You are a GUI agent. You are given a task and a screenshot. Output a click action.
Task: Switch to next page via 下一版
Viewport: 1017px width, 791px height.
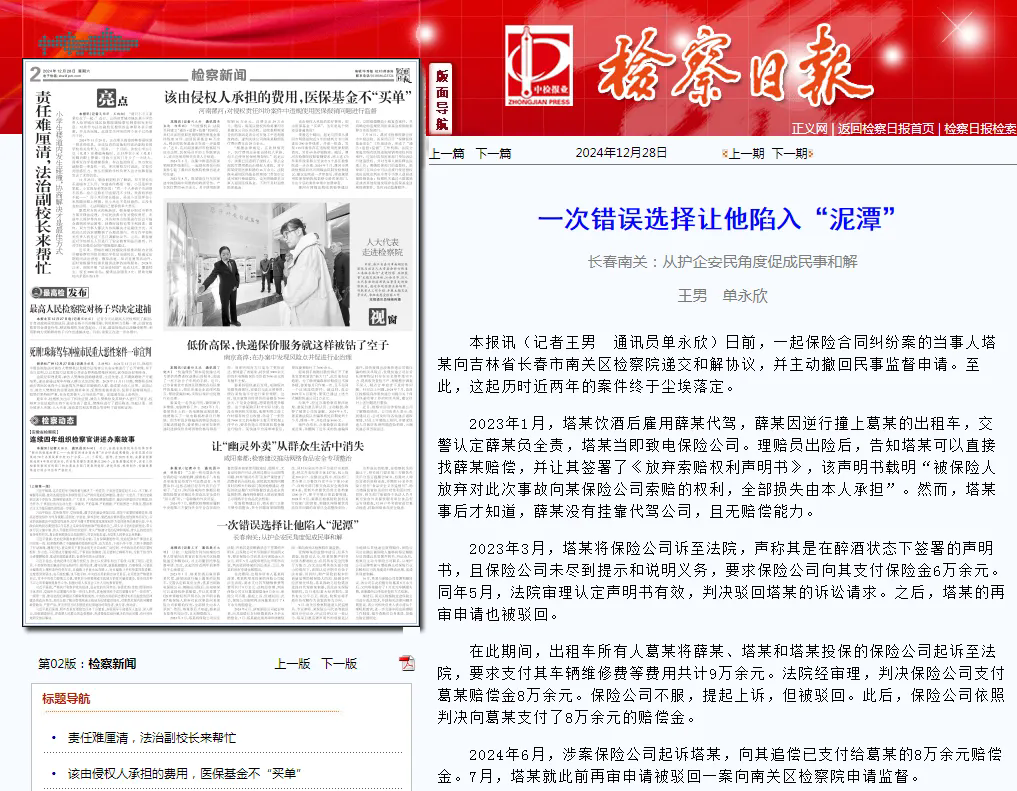[341, 662]
